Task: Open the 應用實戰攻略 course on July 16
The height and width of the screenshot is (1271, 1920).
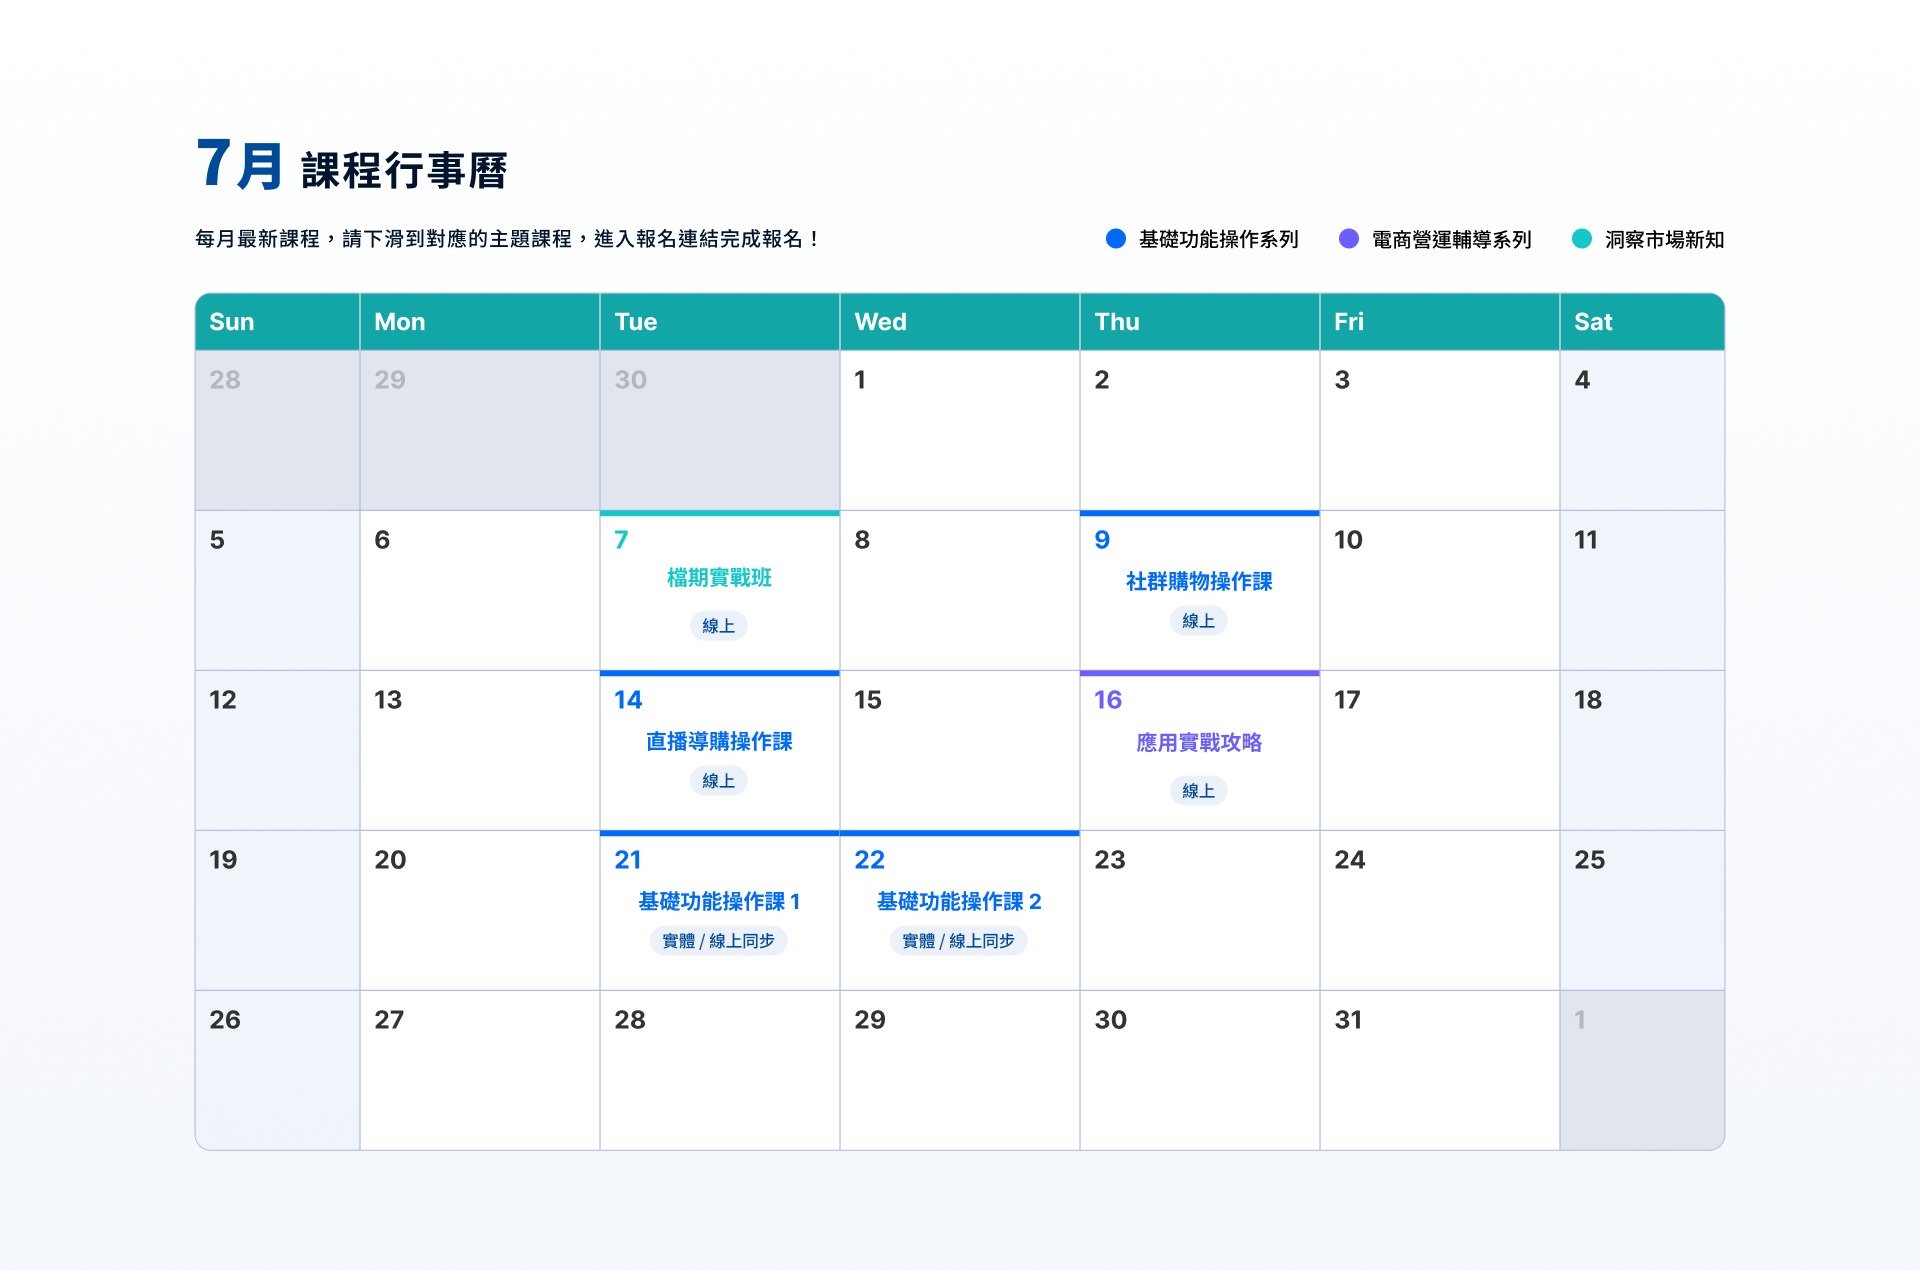Action: 1199,743
